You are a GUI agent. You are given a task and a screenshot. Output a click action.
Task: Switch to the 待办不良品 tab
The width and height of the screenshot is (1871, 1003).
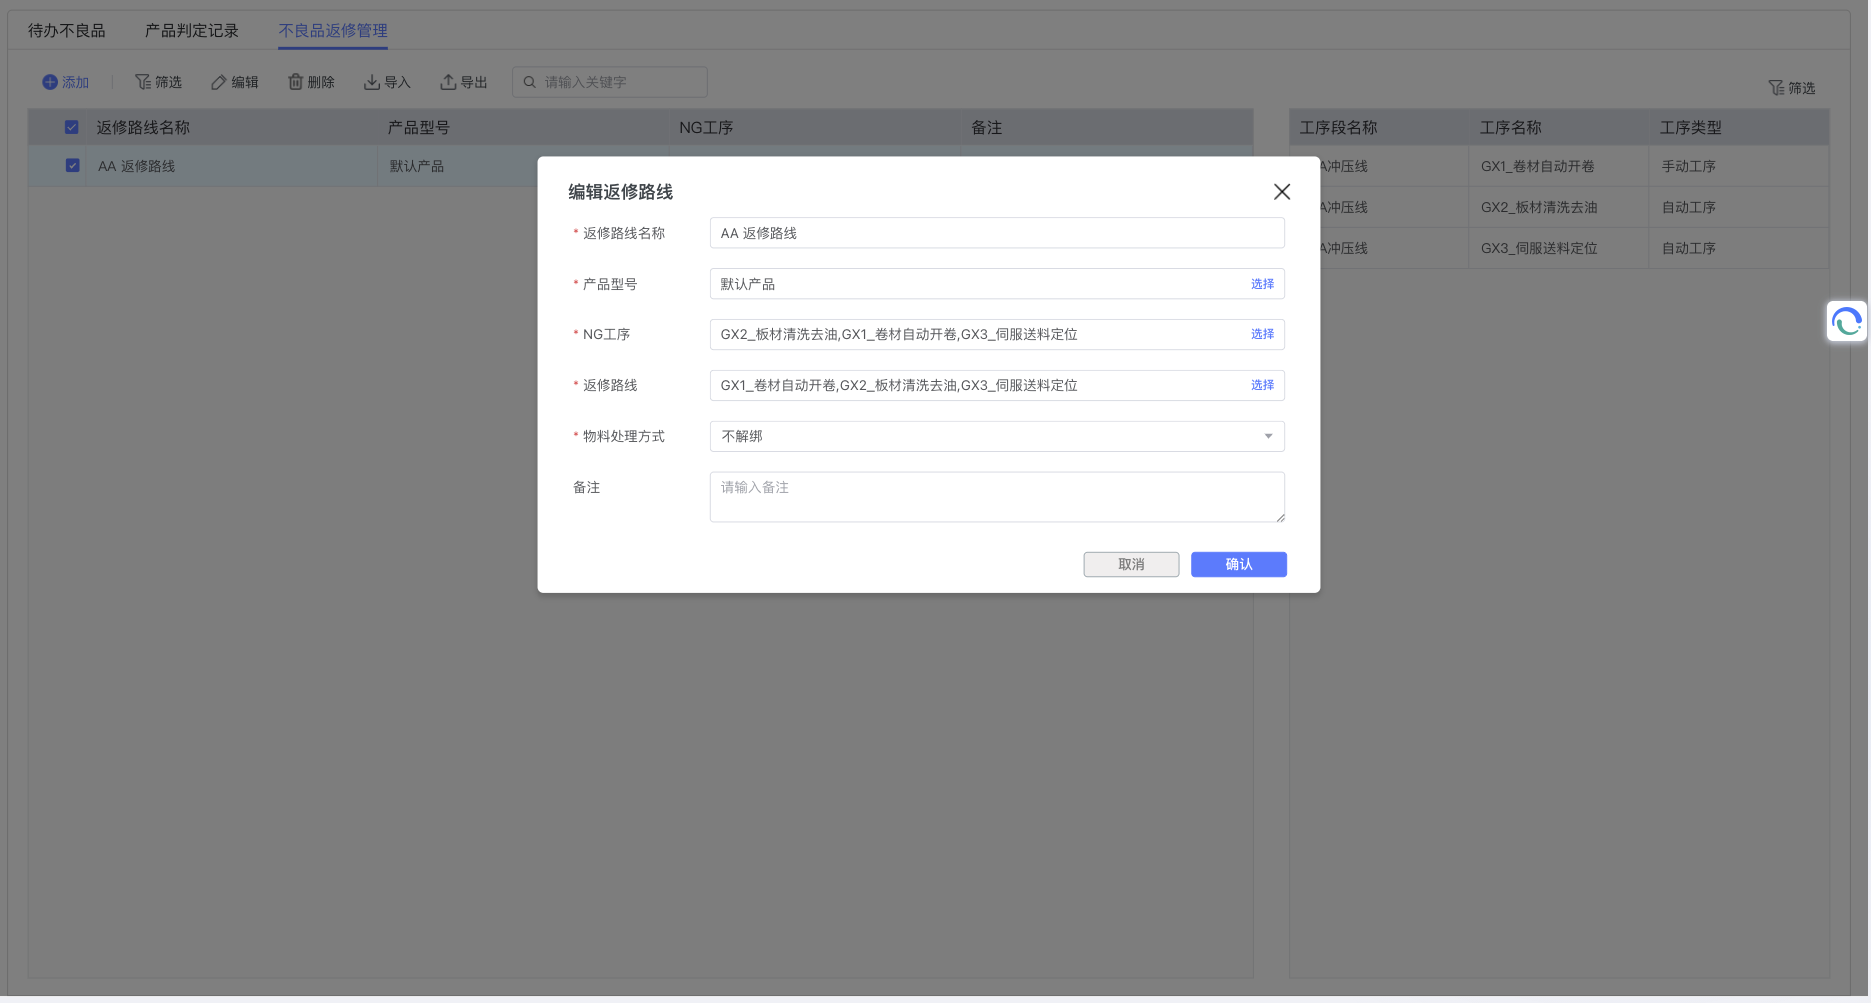point(67,31)
